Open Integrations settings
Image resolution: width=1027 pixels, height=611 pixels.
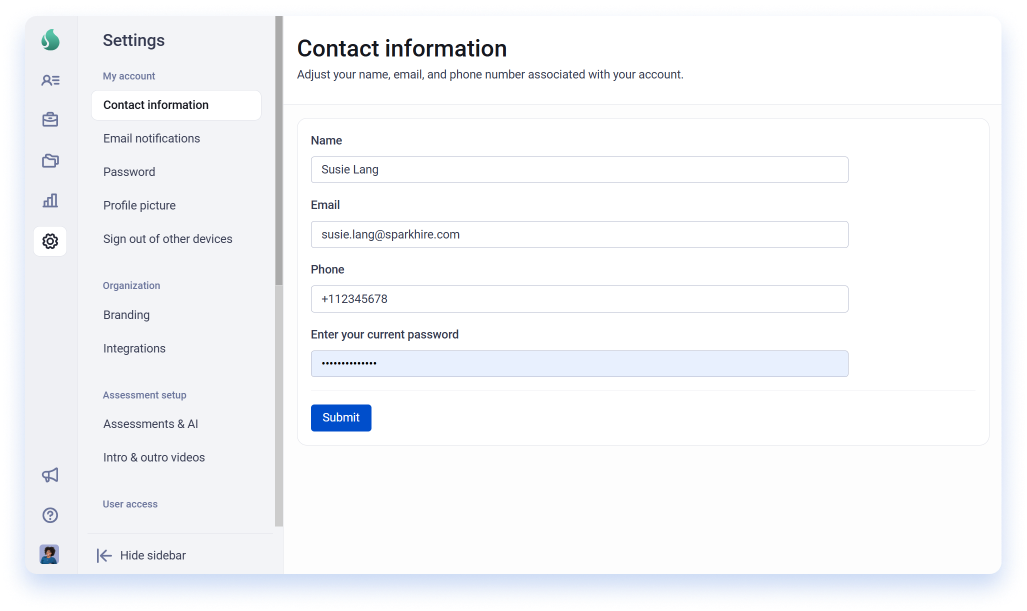[134, 348]
